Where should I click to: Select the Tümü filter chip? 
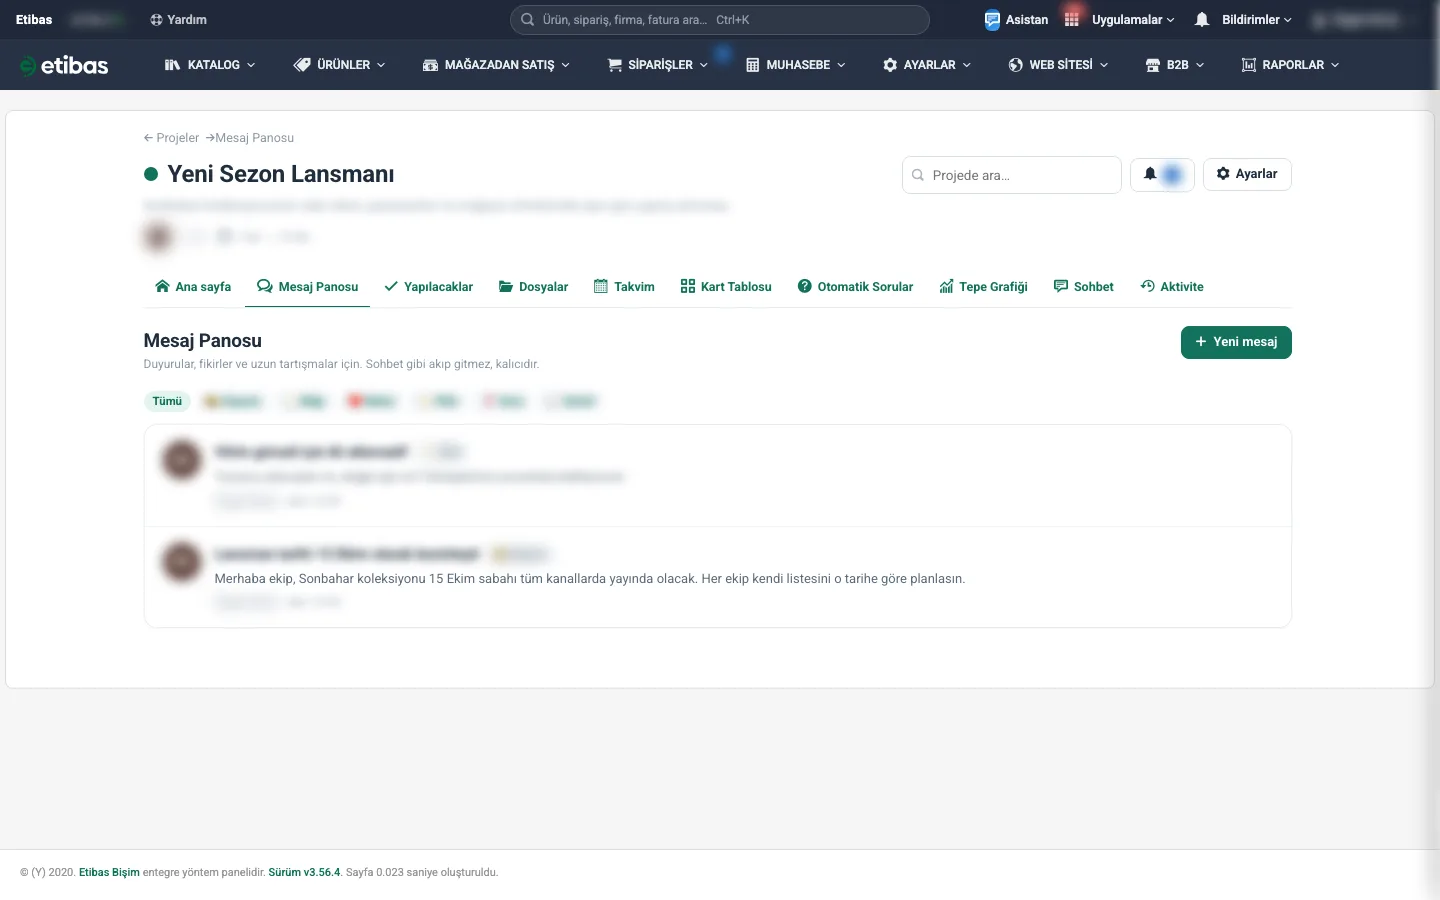click(x=167, y=401)
